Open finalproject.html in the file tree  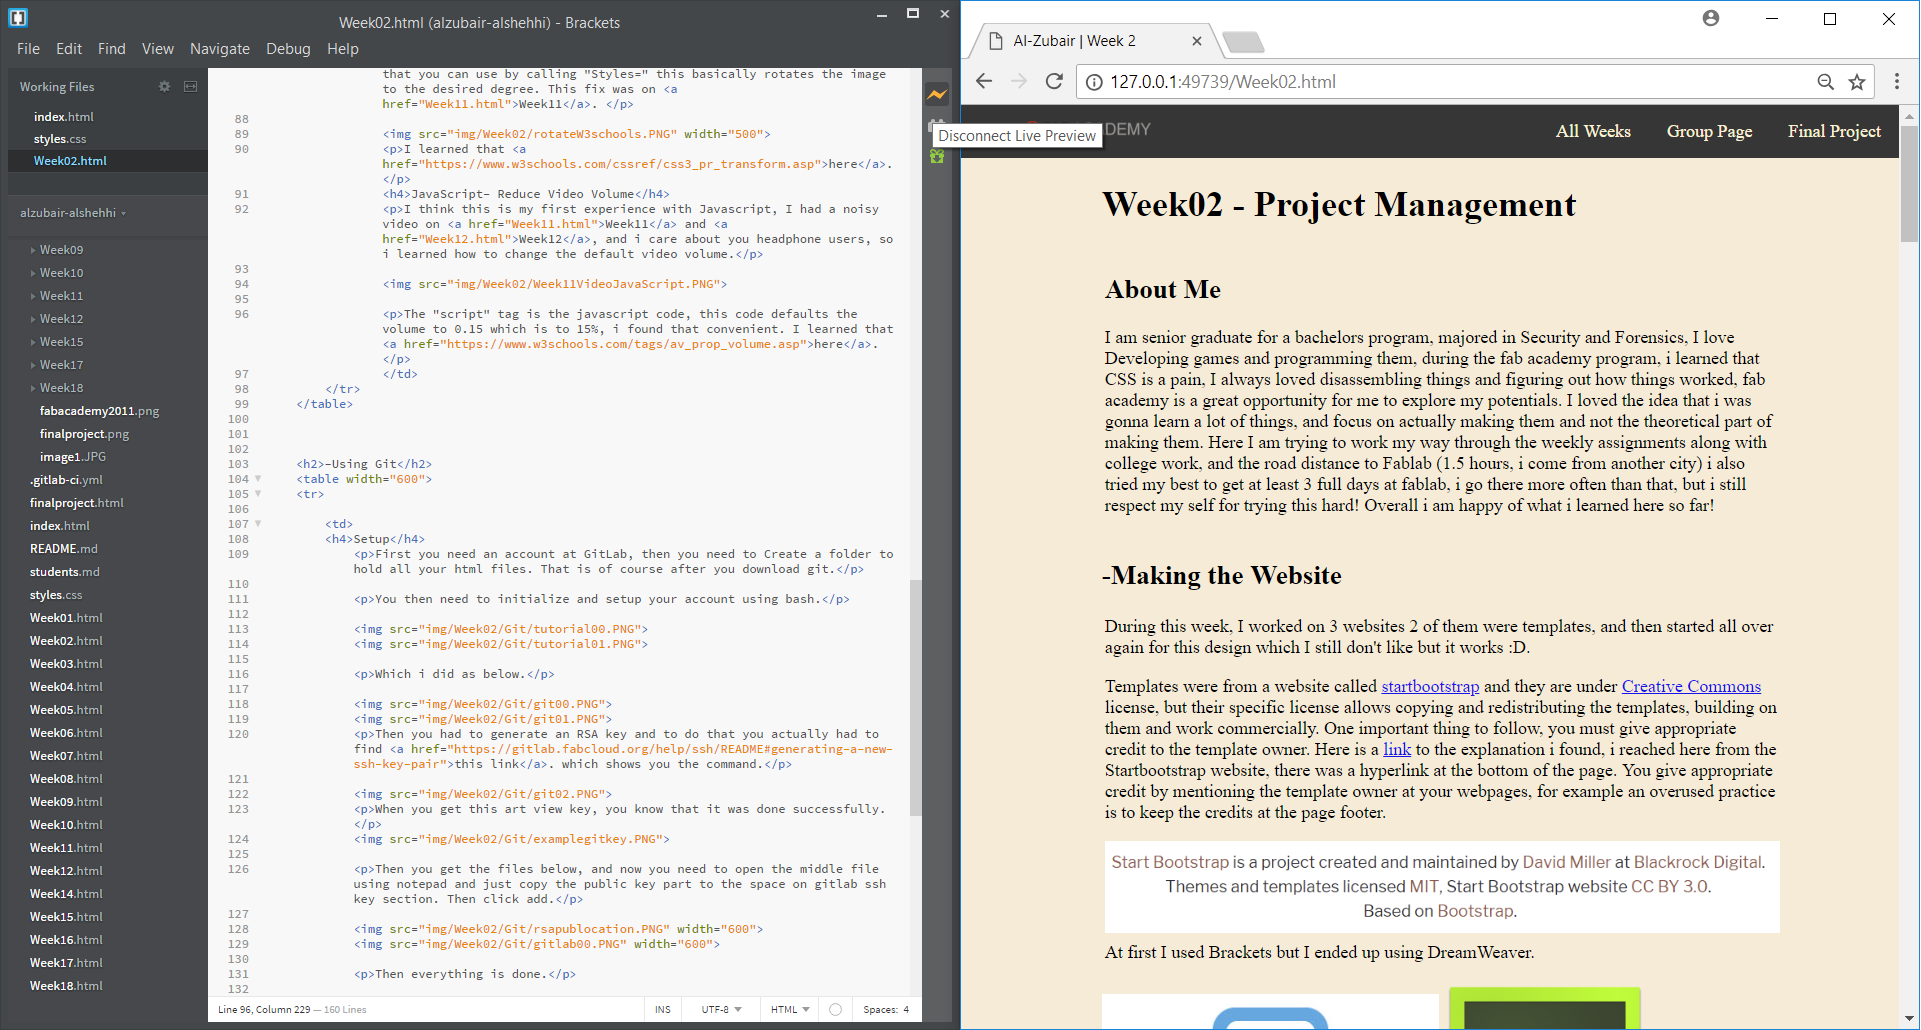point(77,503)
